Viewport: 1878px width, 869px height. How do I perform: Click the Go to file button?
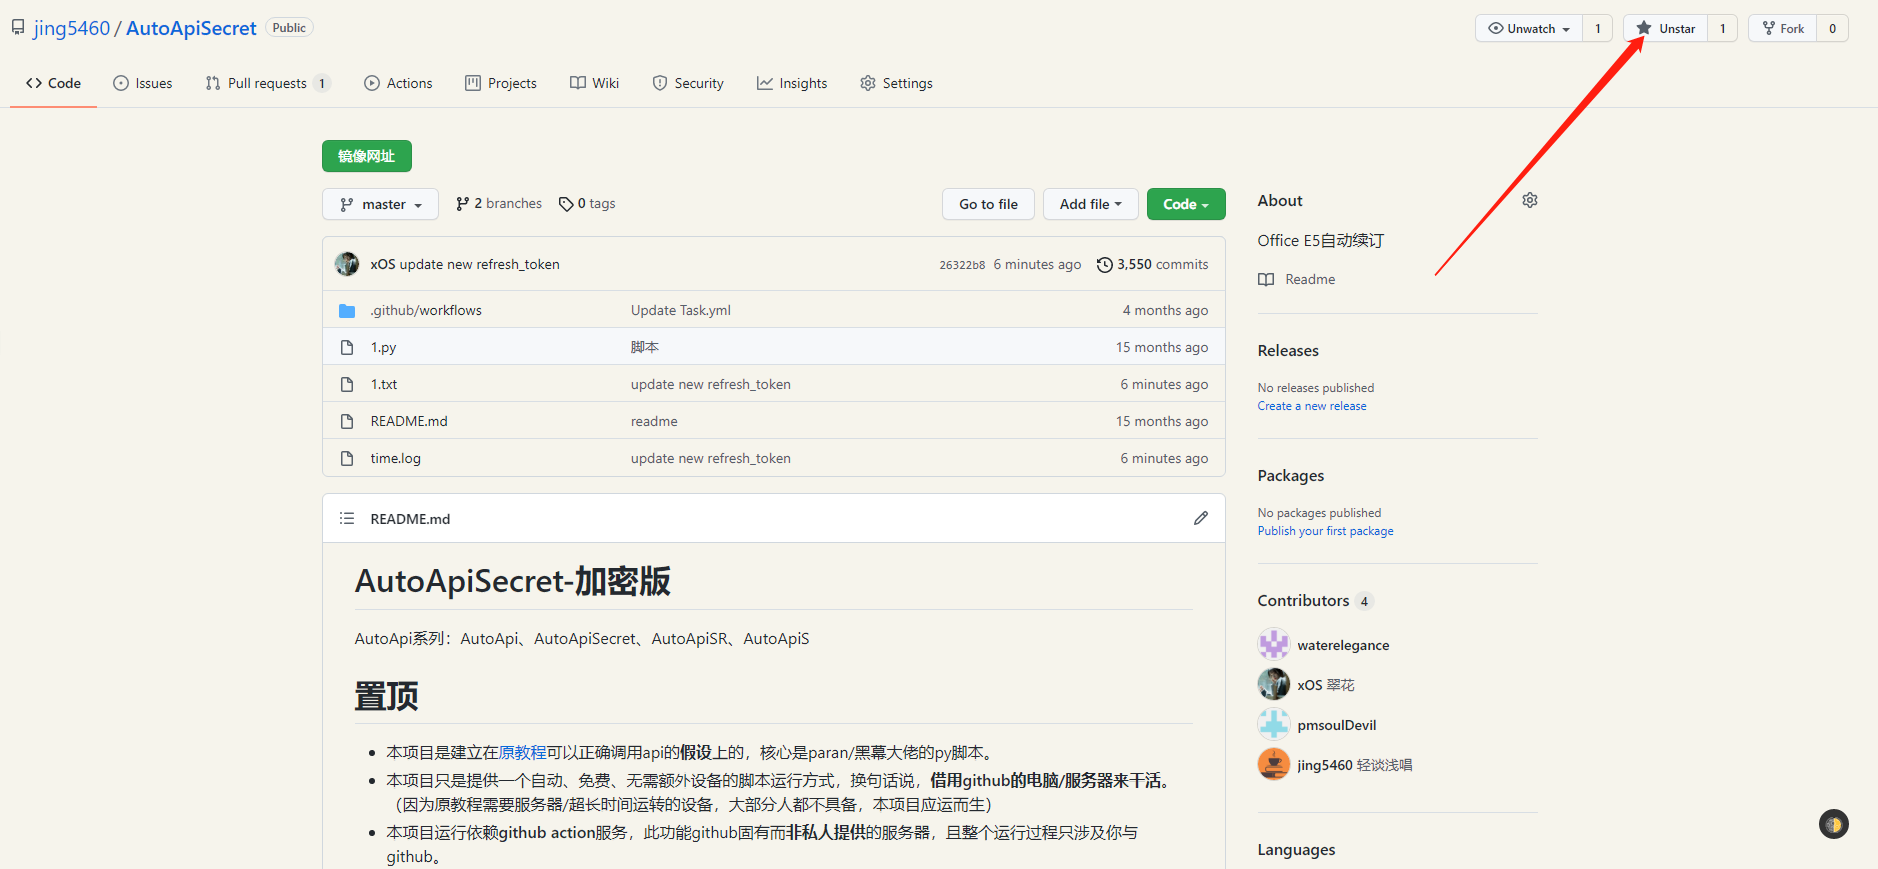click(x=988, y=204)
